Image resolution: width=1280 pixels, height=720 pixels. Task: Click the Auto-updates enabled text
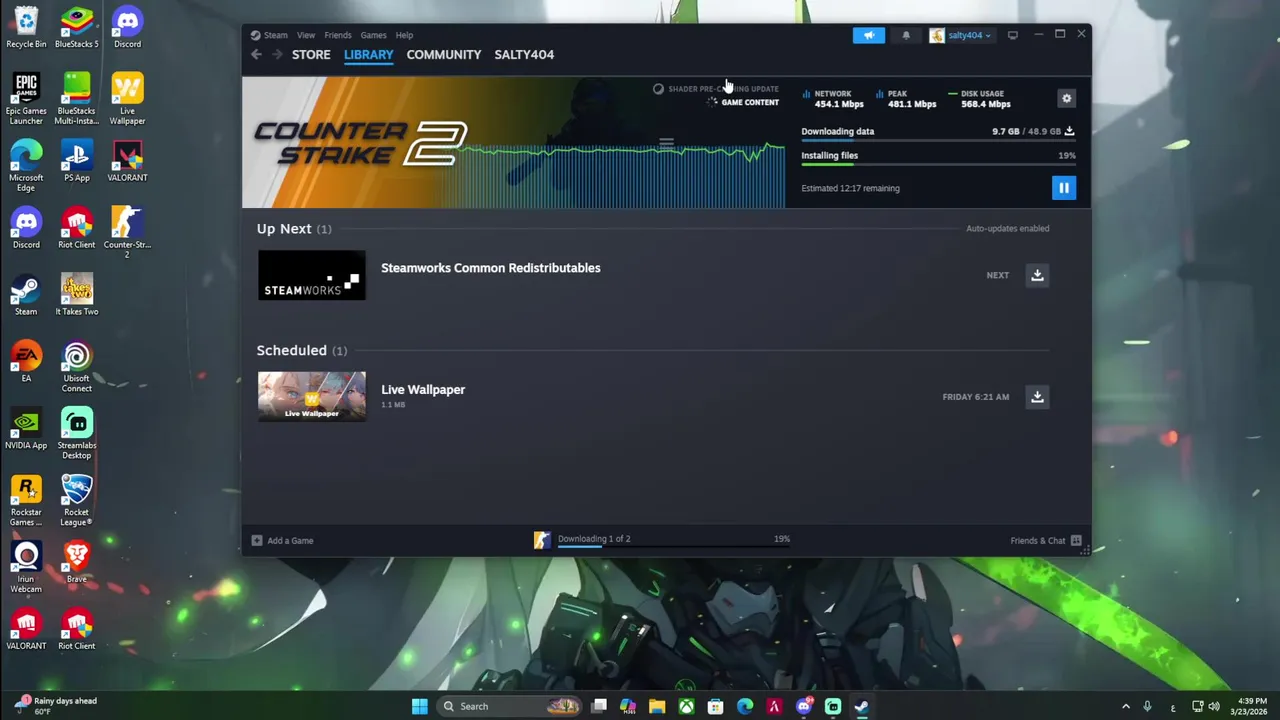coord(1007,228)
